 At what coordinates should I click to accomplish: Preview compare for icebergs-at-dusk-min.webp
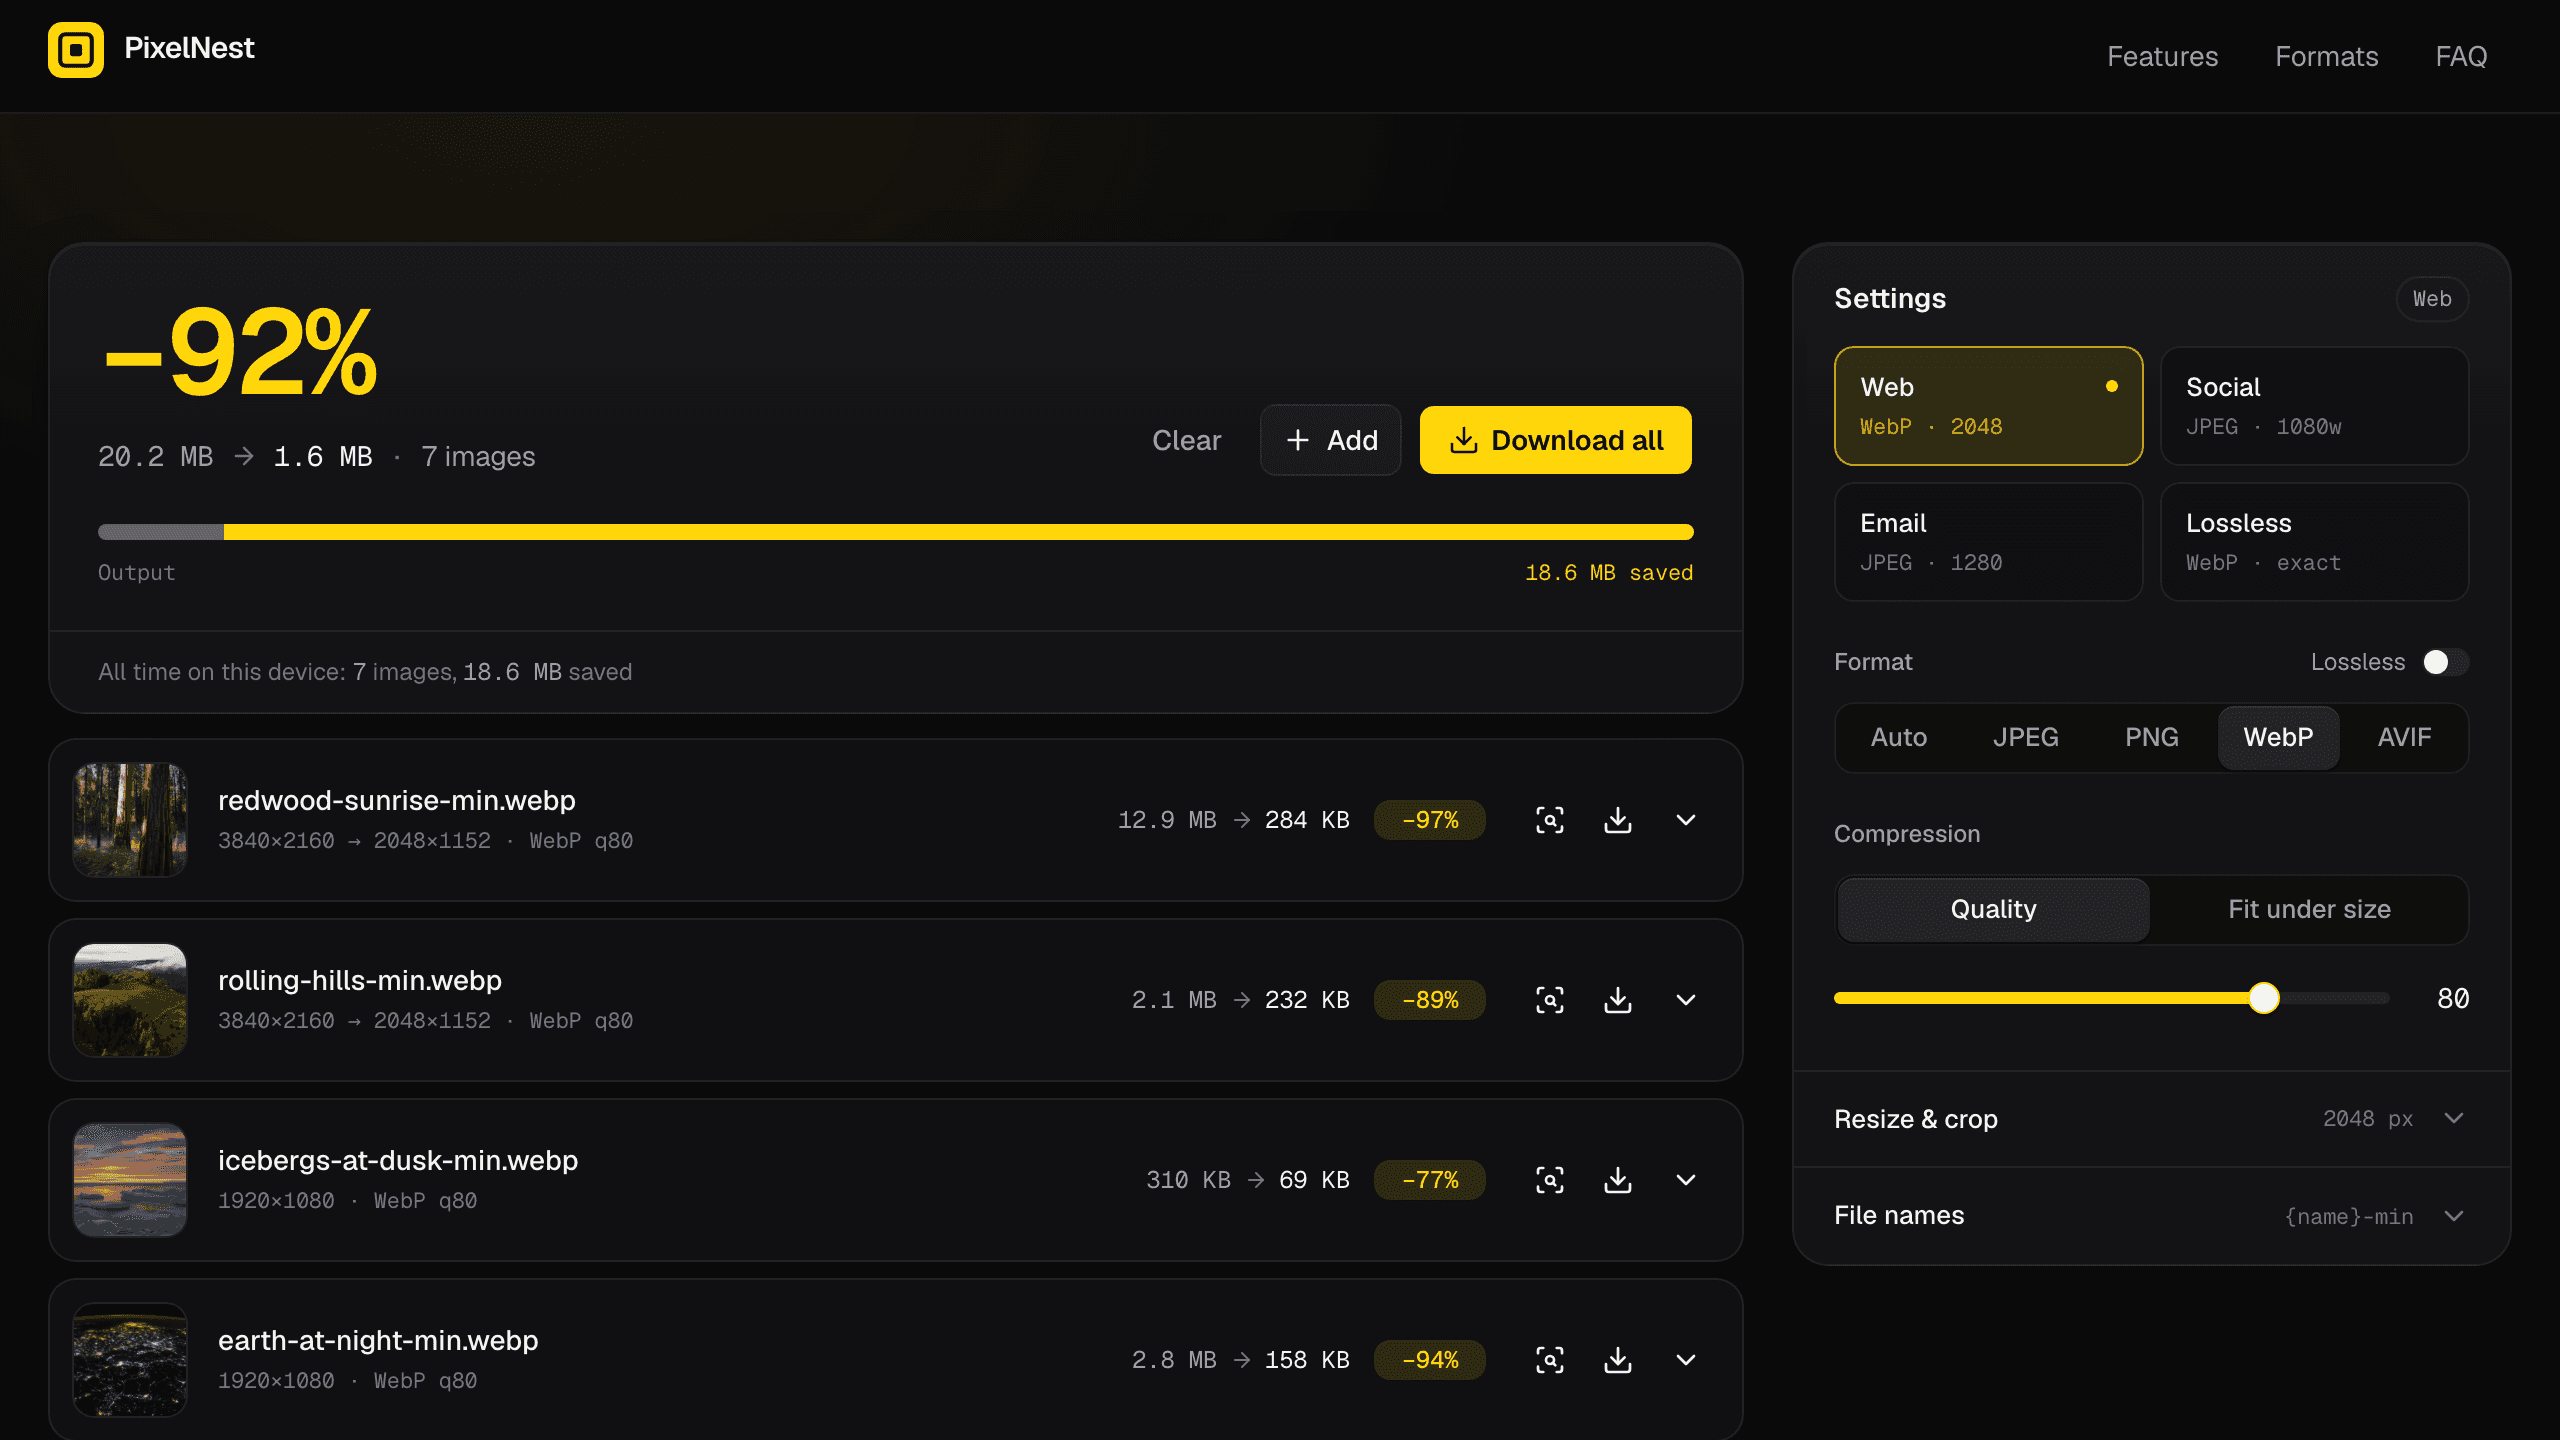1550,1180
